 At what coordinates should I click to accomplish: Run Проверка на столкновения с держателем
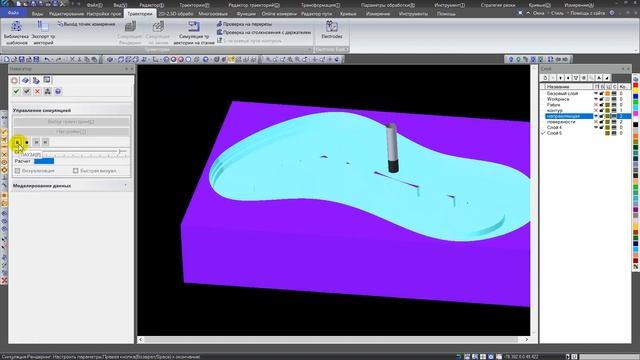264,32
